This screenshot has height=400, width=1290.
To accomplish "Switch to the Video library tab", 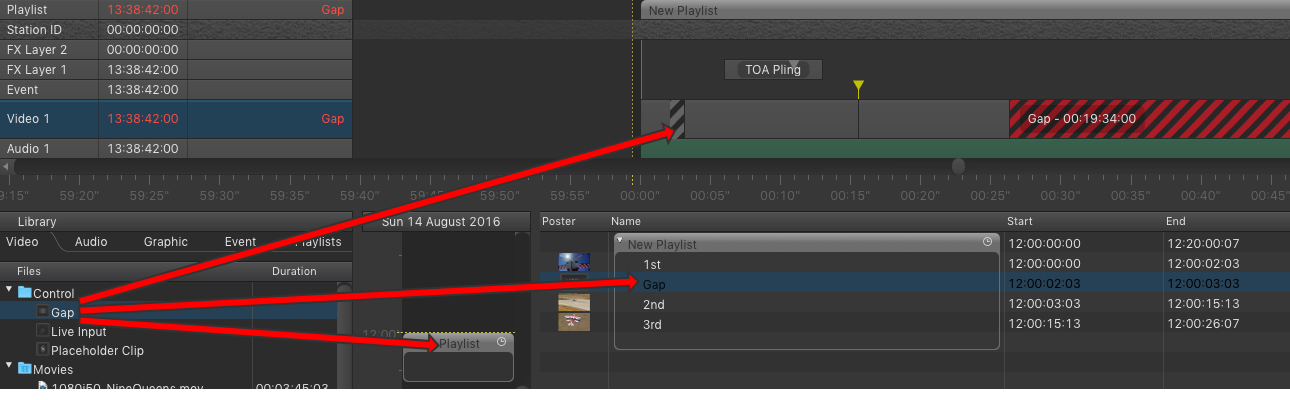I will coord(23,241).
